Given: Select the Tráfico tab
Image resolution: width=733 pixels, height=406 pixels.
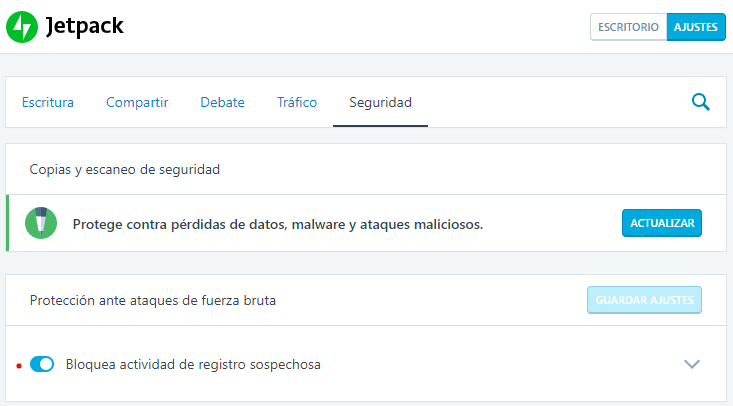Looking at the screenshot, I should point(297,102).
